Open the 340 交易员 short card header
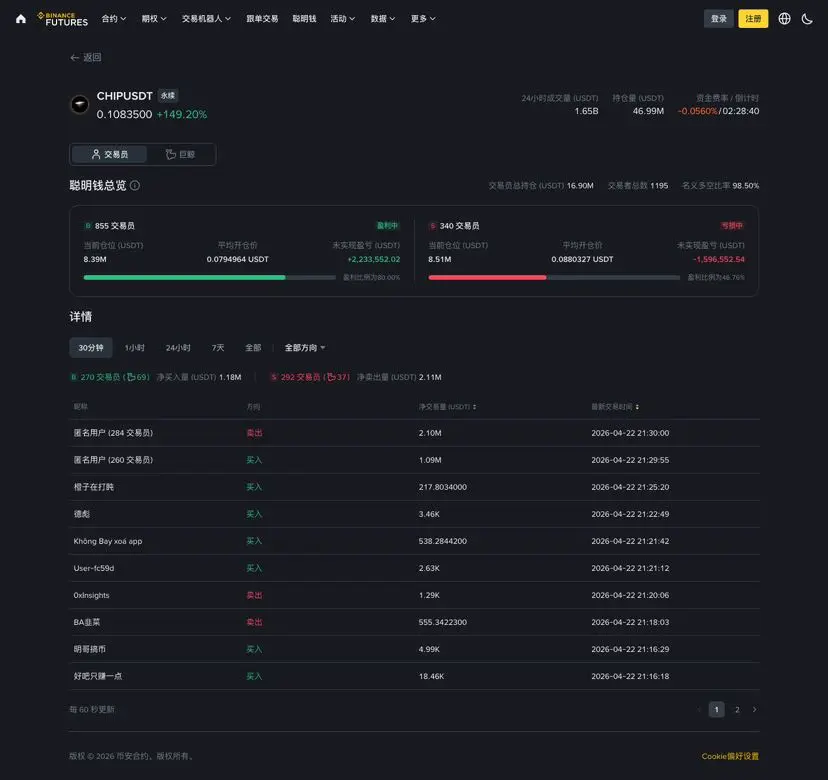Viewport: 828px width, 780px height. click(x=454, y=225)
